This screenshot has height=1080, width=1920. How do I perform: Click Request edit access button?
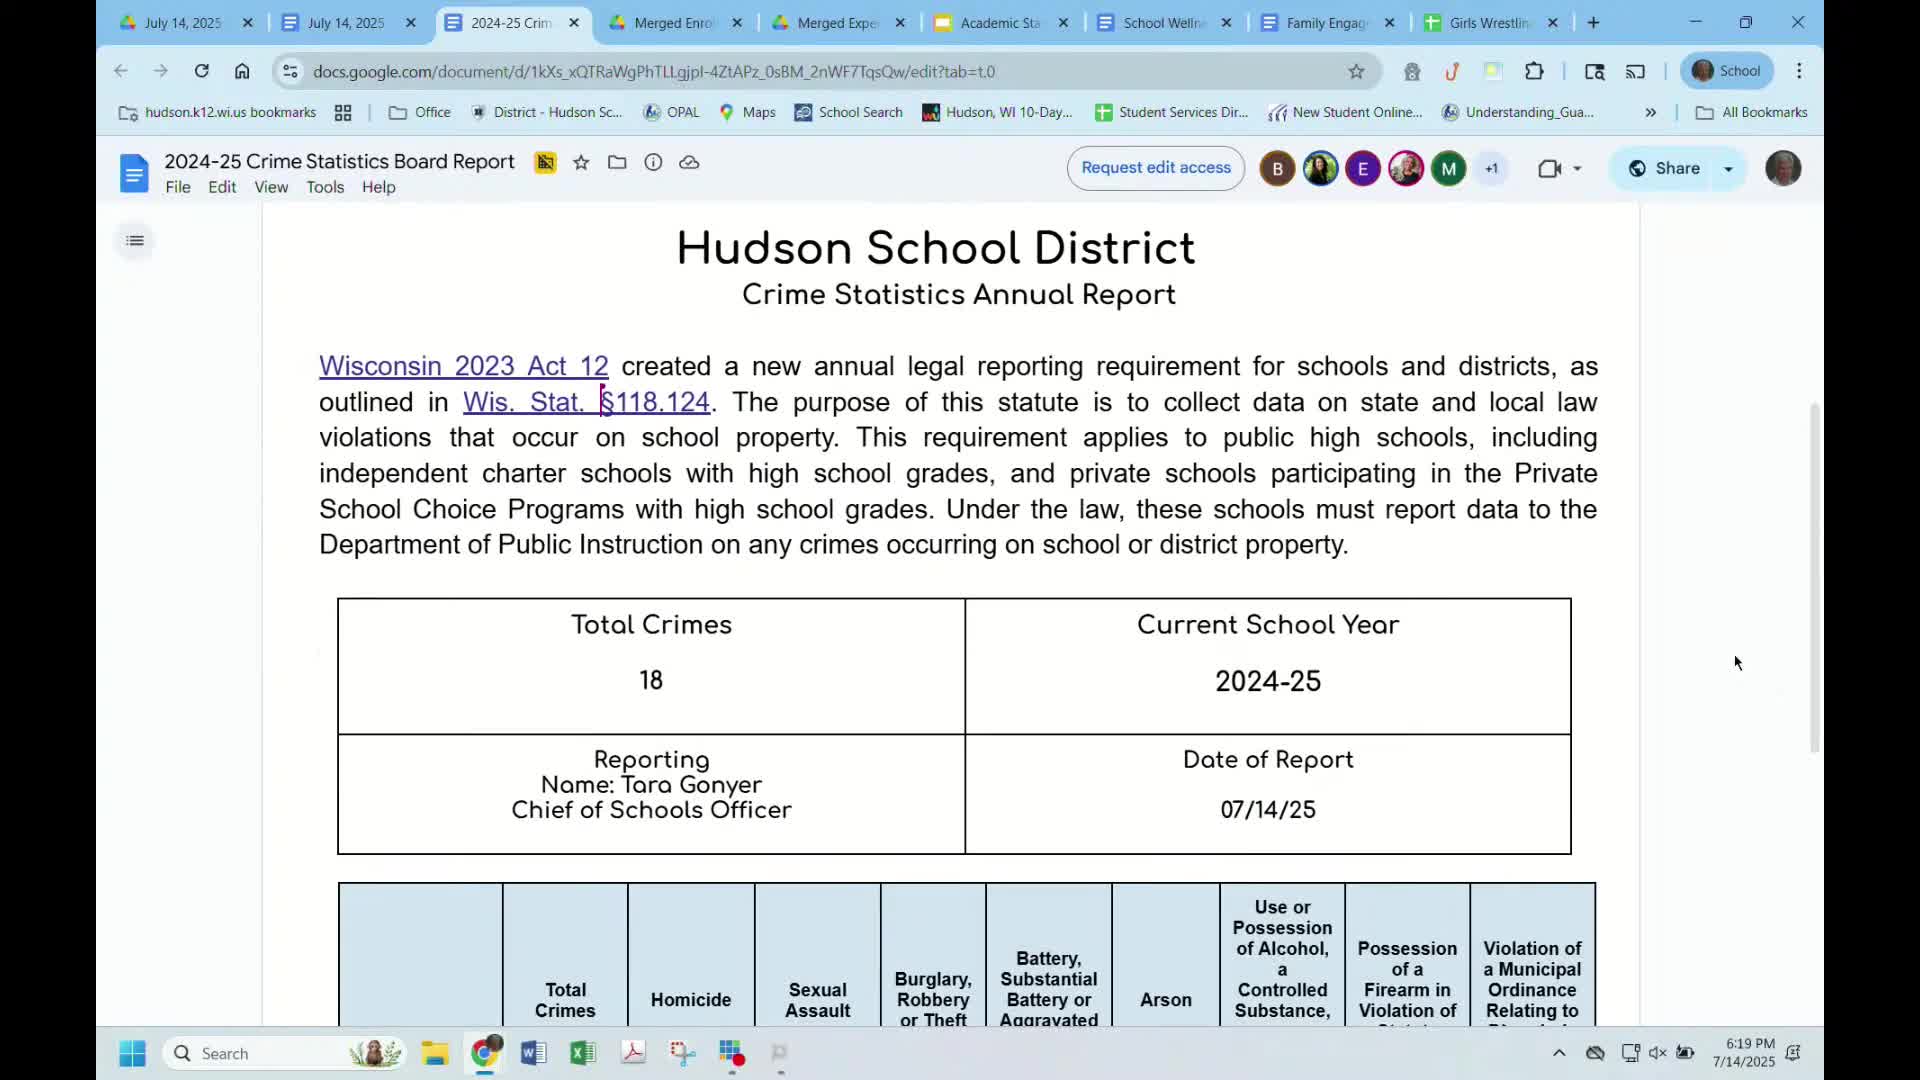pos(1155,168)
